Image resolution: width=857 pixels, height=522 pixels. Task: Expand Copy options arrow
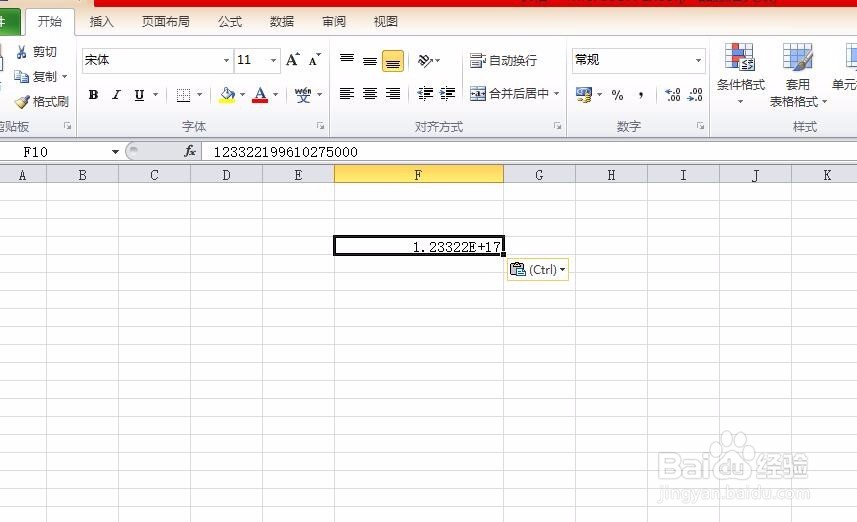[64, 77]
